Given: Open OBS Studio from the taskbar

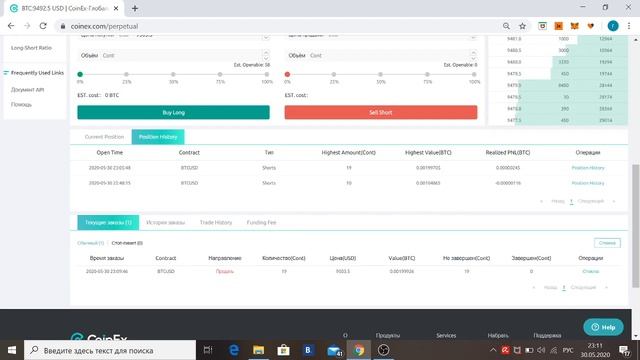Looking at the screenshot, I should 383,350.
